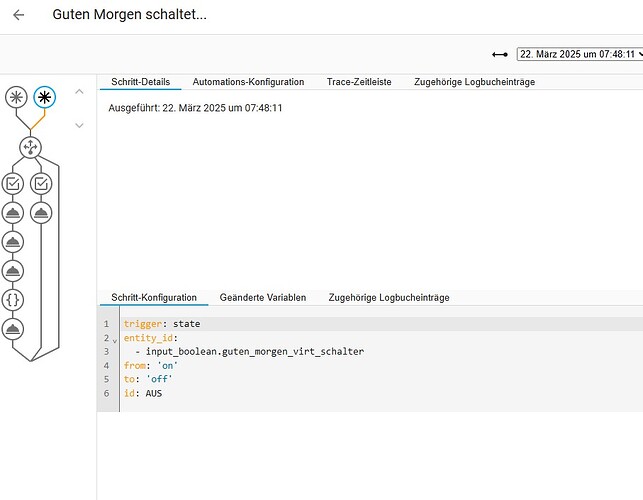Select the choose branch node
Screen dimensions: 643x500
(x=30, y=147)
